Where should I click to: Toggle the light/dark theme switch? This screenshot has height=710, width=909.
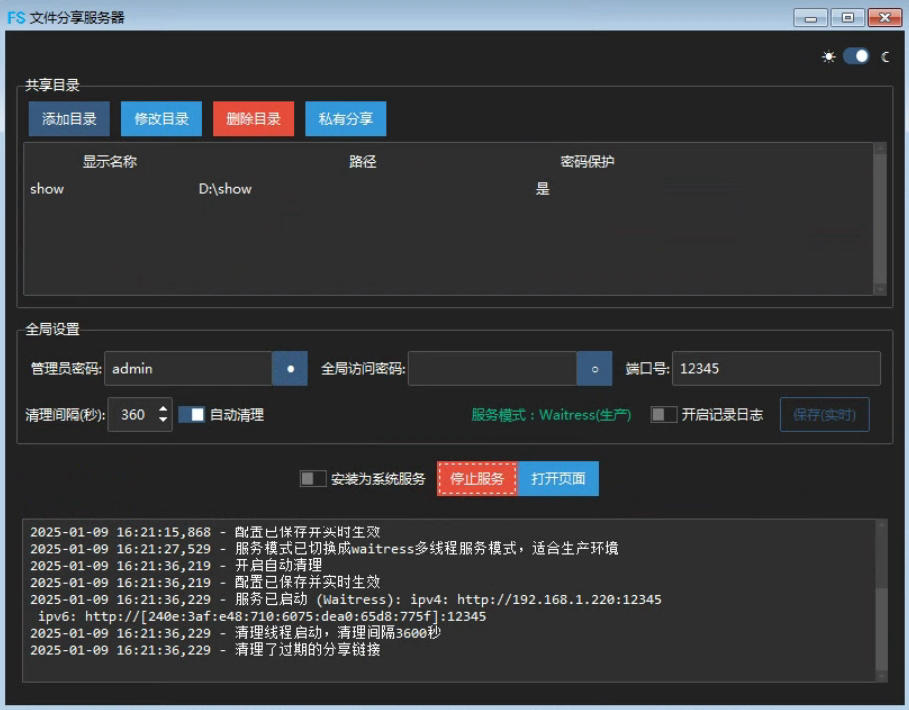[856, 56]
